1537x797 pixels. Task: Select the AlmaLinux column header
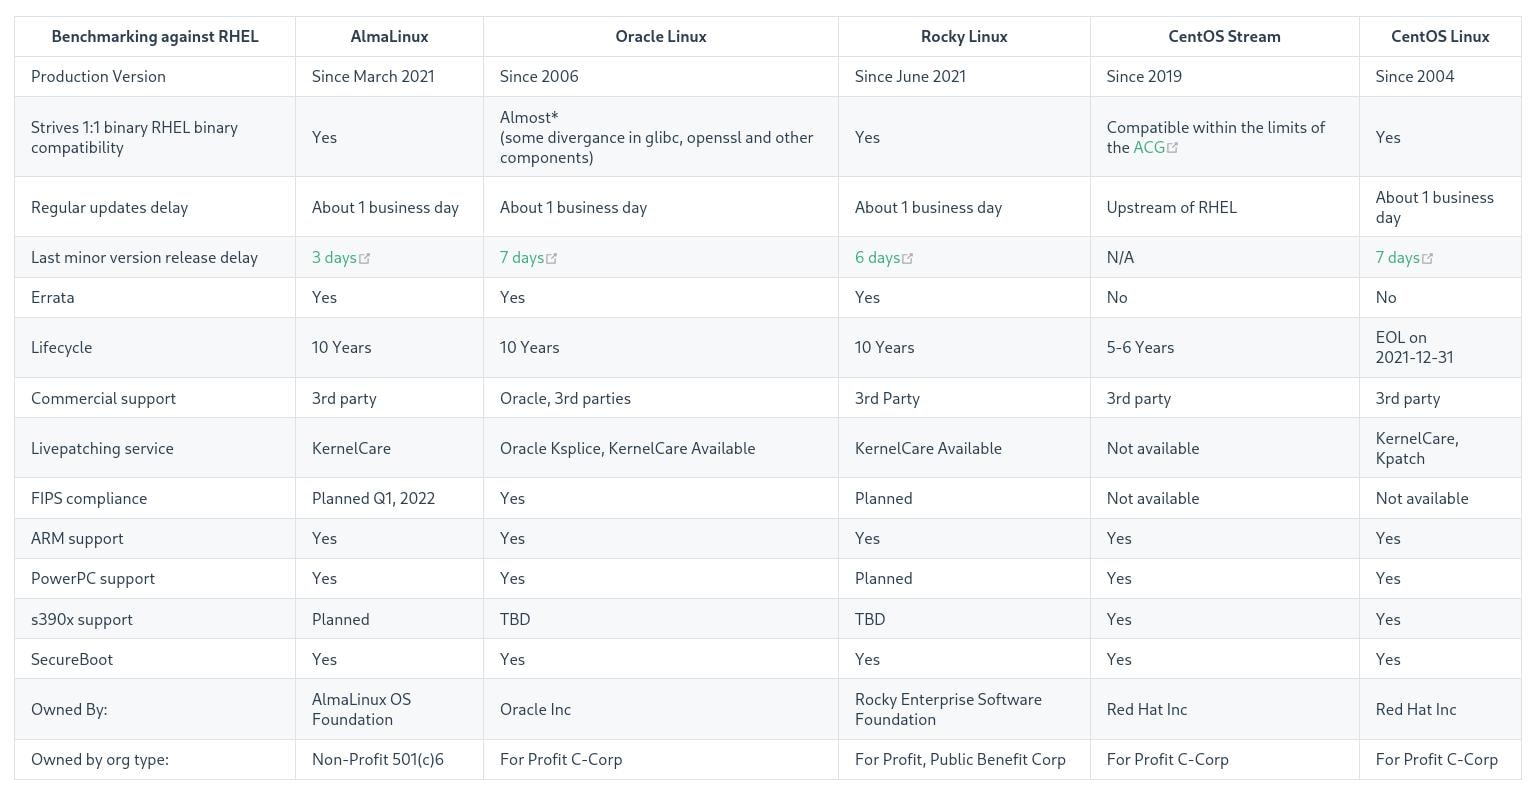[x=389, y=36]
